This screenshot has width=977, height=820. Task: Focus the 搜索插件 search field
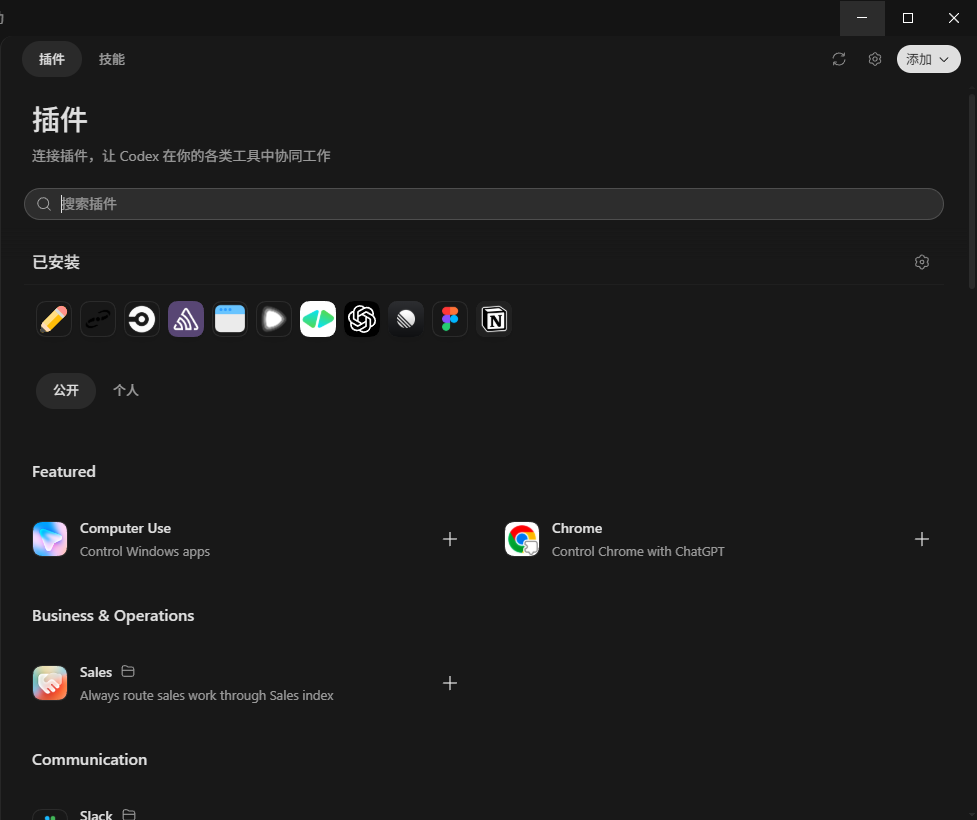[484, 204]
